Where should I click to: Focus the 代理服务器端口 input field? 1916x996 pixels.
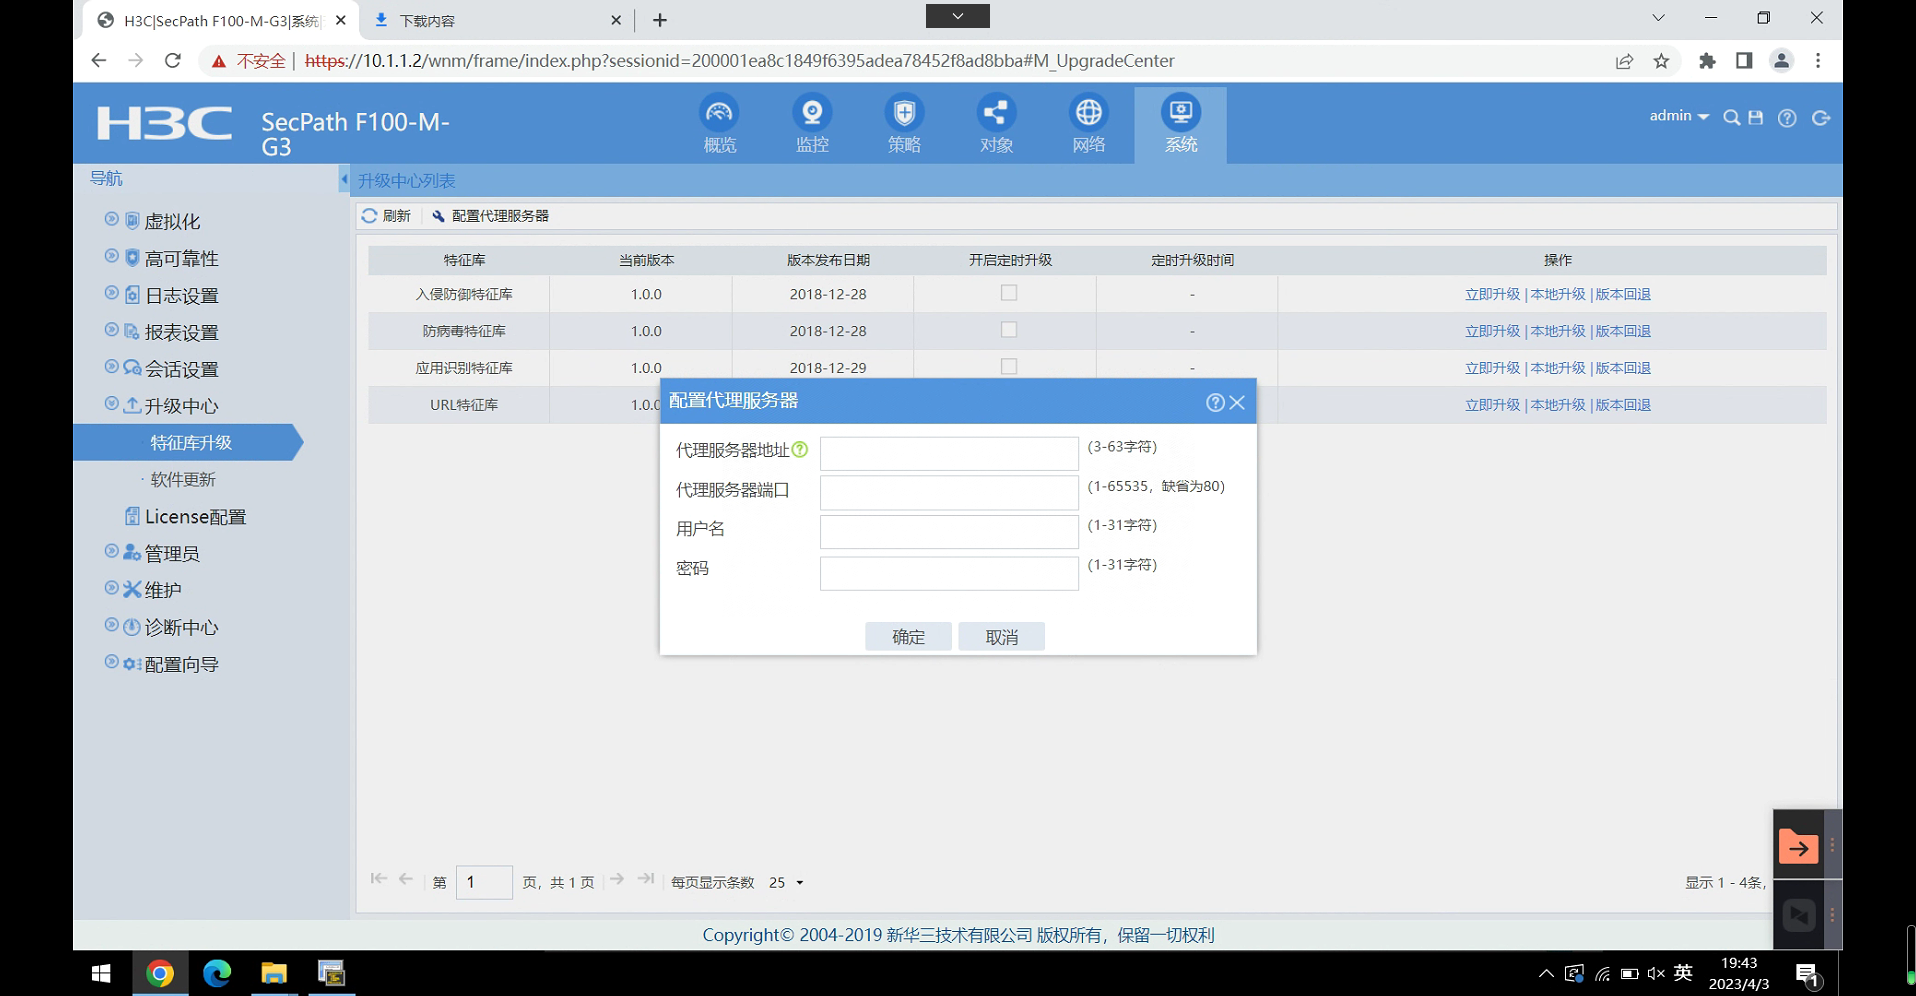click(x=949, y=492)
